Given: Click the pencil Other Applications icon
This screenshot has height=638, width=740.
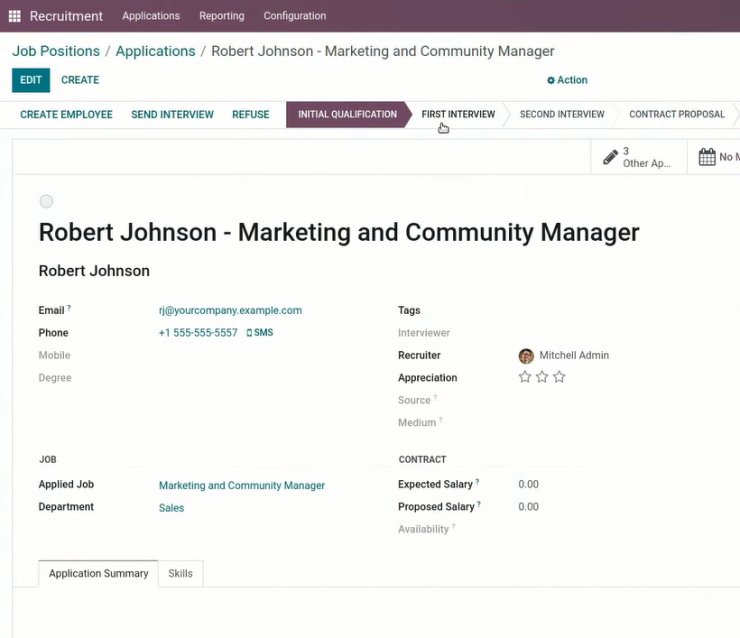Looking at the screenshot, I should [610, 157].
